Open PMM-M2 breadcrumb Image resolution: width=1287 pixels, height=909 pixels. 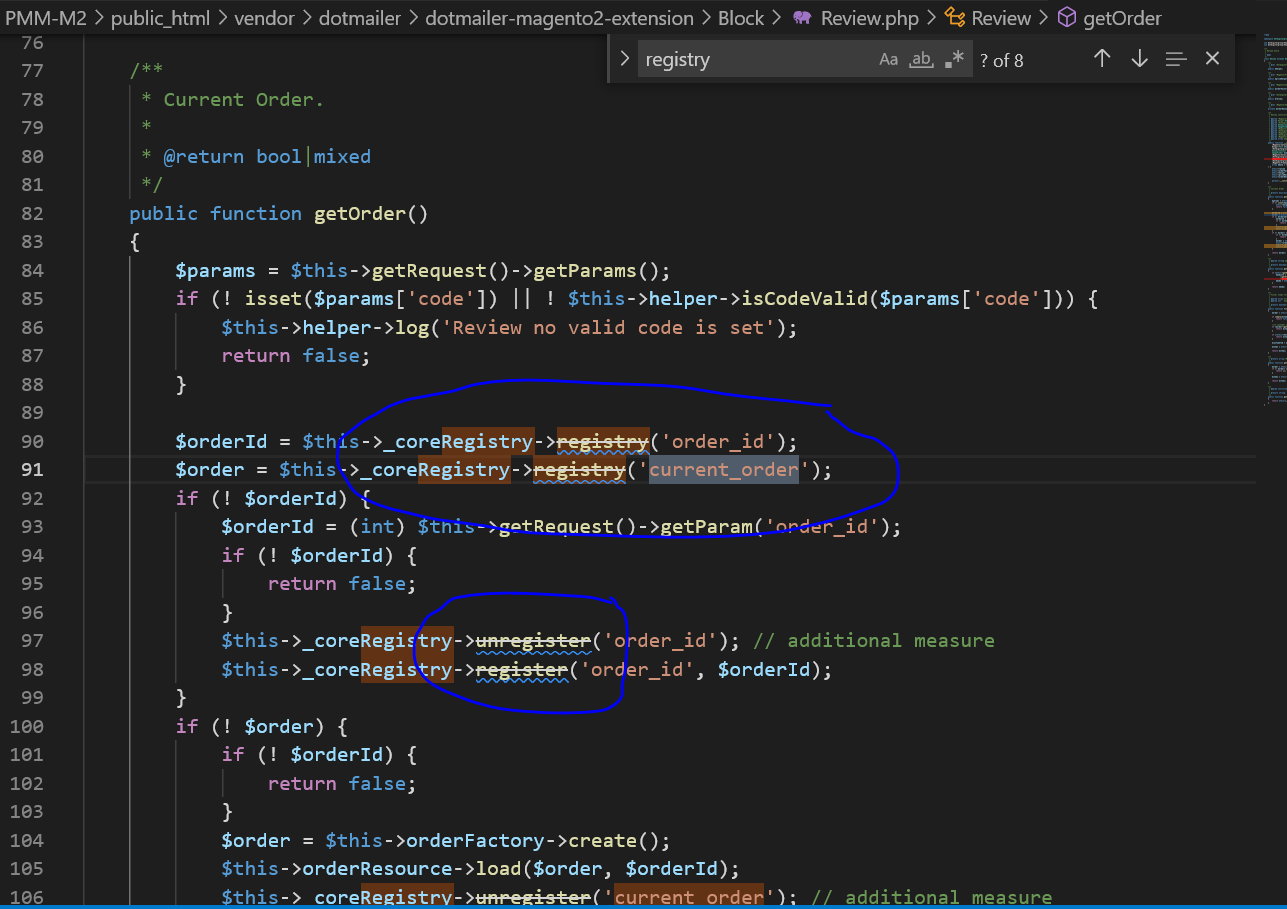[x=48, y=18]
